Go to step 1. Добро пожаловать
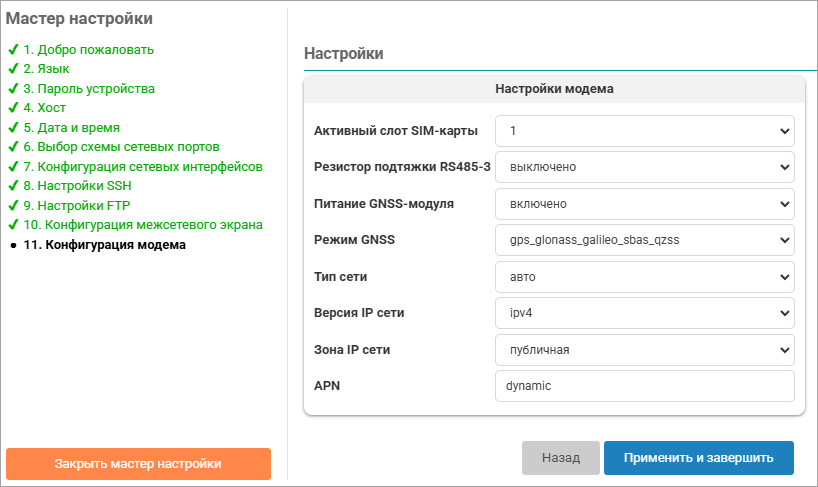The height and width of the screenshot is (487, 818). [88, 49]
